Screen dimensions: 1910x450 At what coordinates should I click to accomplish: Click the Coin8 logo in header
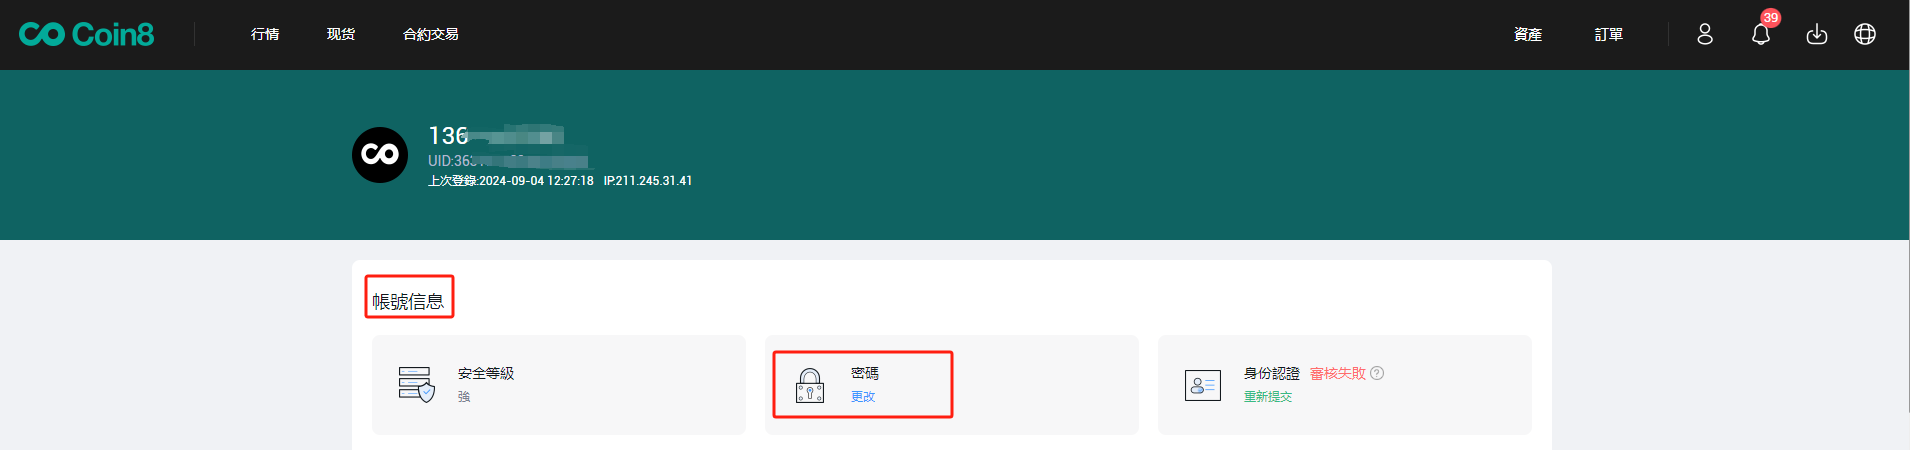pyautogui.click(x=87, y=34)
